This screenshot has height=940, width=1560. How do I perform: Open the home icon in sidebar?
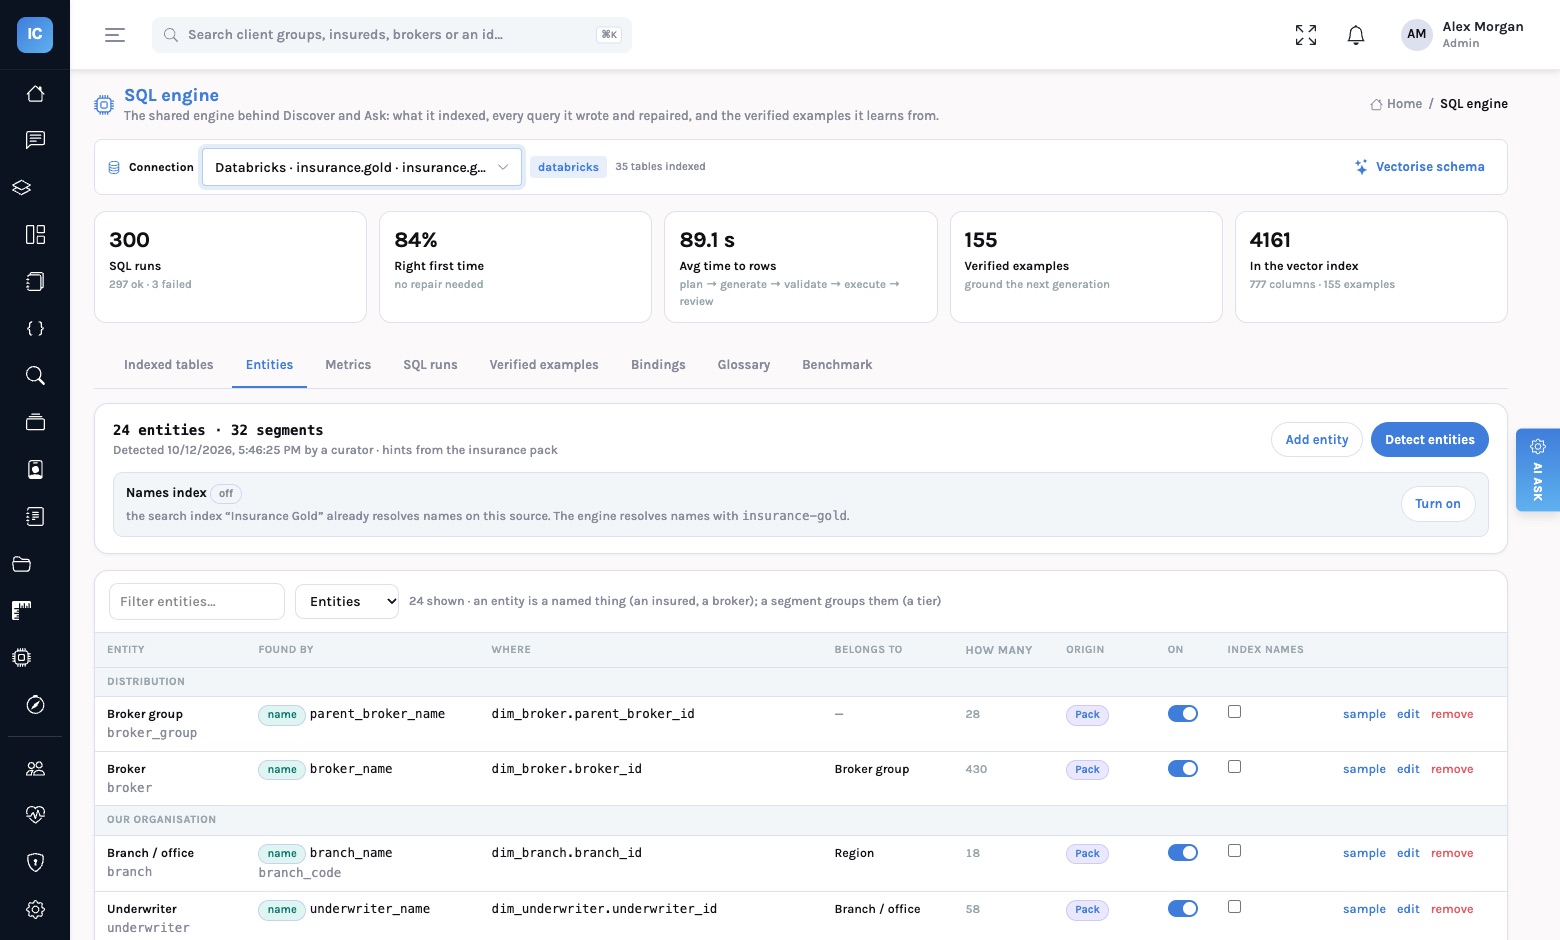point(35,93)
